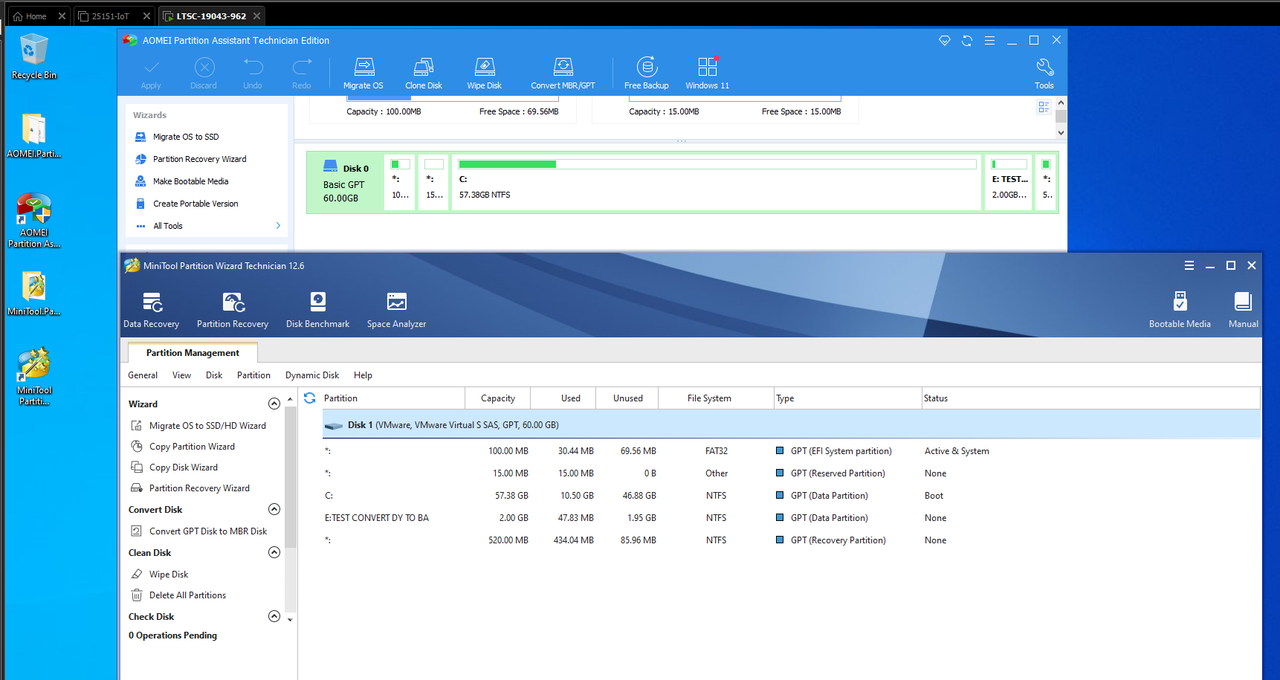Open Partition Recovery in MiniTool toolbar
This screenshot has height=680, width=1280.
point(233,311)
